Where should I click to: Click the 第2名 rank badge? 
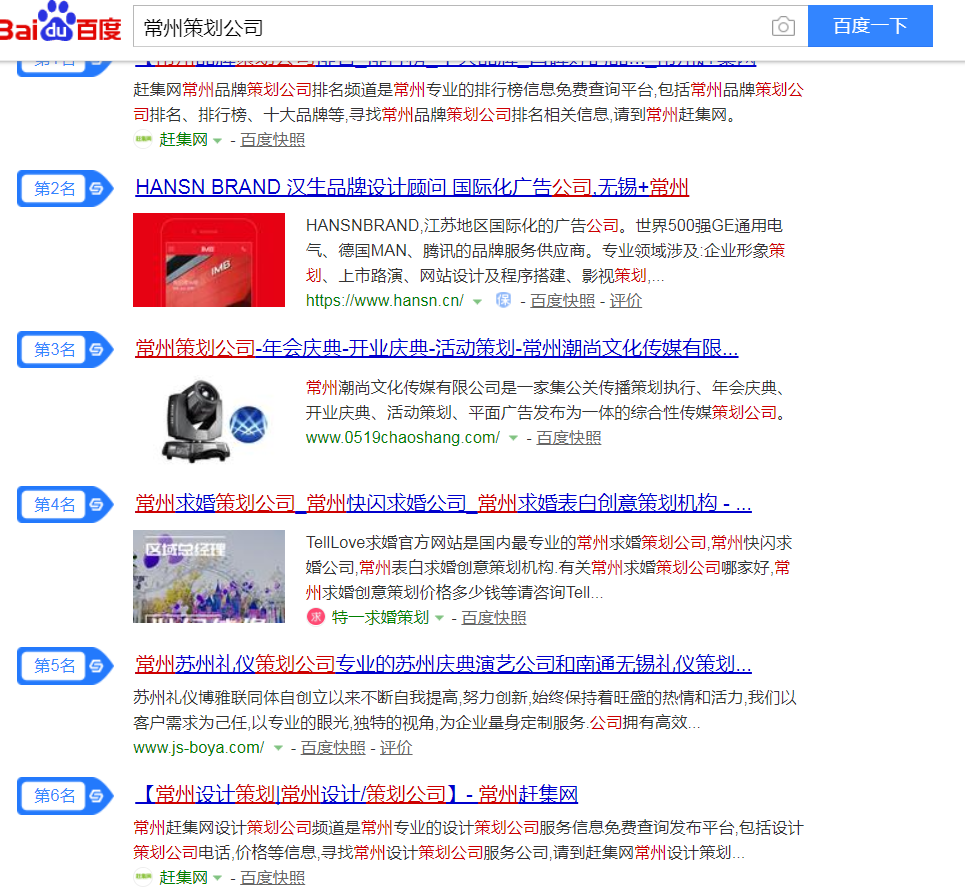tap(65, 188)
